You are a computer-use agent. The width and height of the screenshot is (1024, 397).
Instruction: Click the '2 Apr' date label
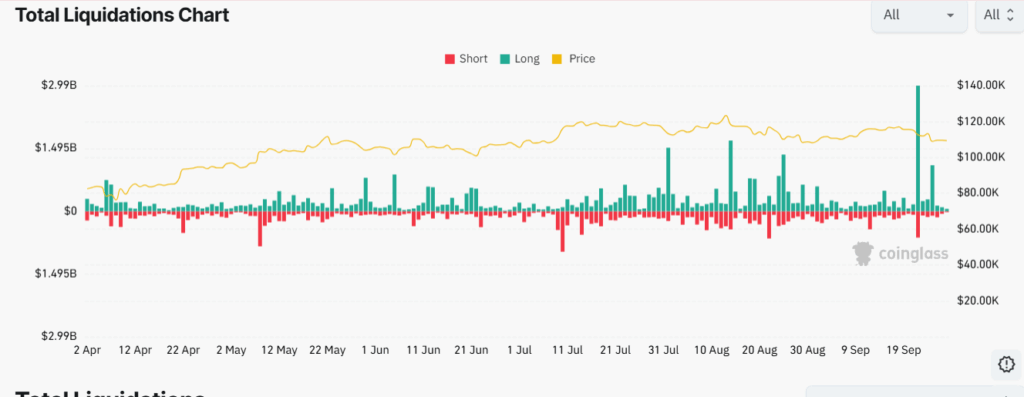pyautogui.click(x=87, y=351)
